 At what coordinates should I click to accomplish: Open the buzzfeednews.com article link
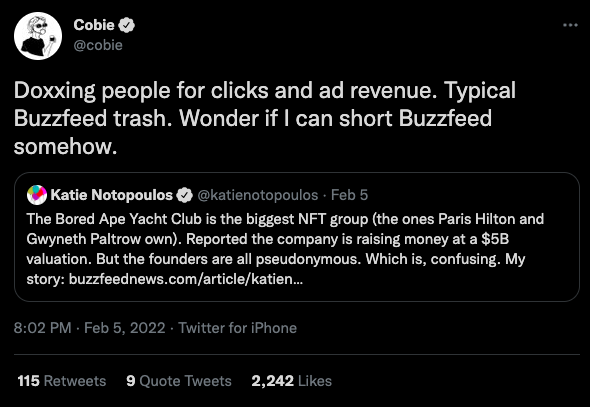pyautogui.click(x=186, y=279)
